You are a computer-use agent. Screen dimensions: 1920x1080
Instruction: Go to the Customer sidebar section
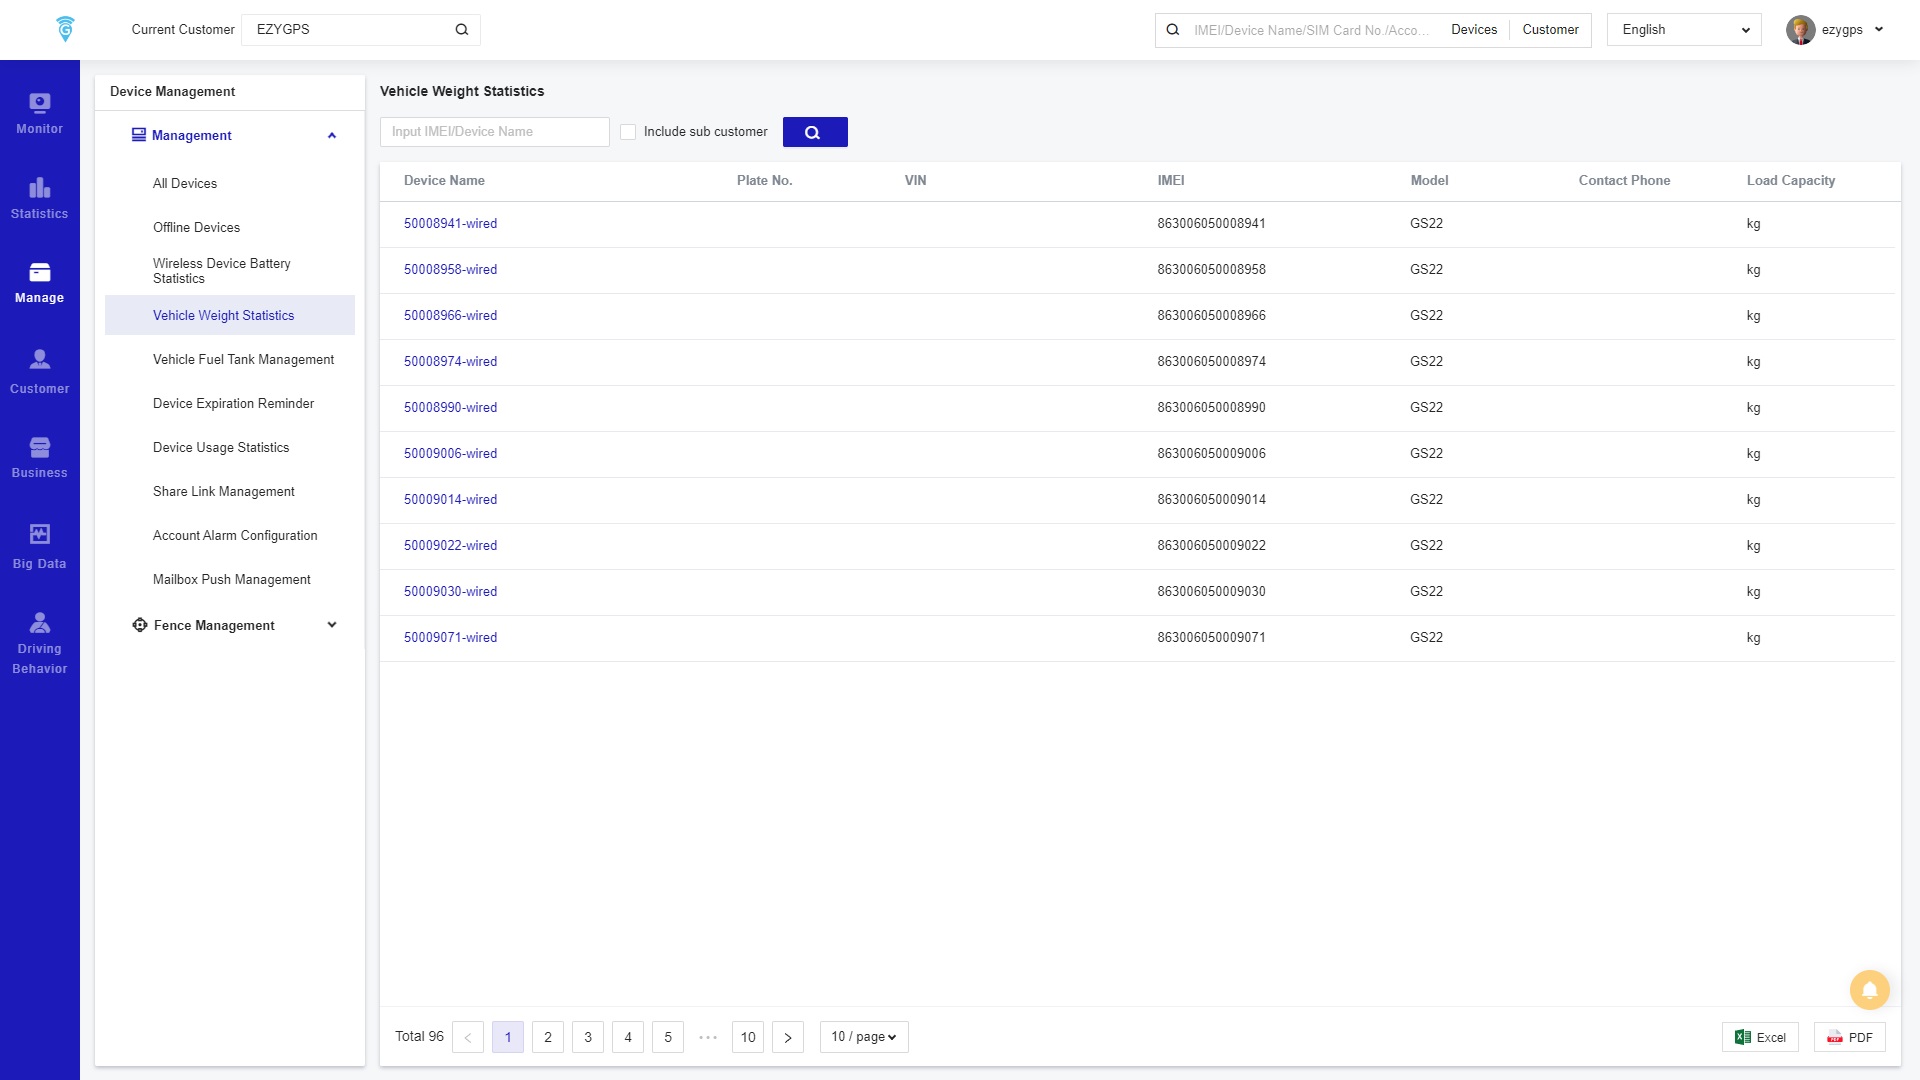pyautogui.click(x=39, y=372)
